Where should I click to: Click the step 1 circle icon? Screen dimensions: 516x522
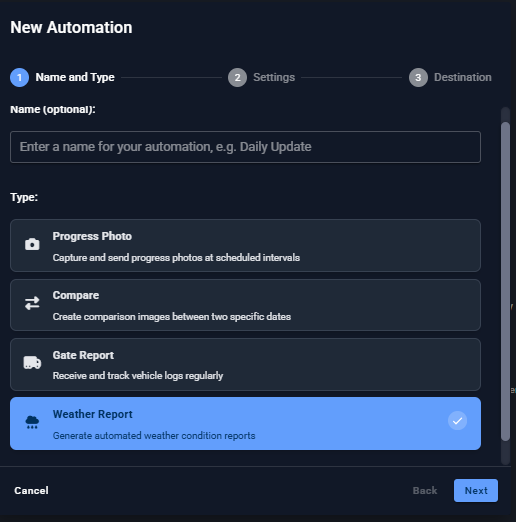point(19,78)
